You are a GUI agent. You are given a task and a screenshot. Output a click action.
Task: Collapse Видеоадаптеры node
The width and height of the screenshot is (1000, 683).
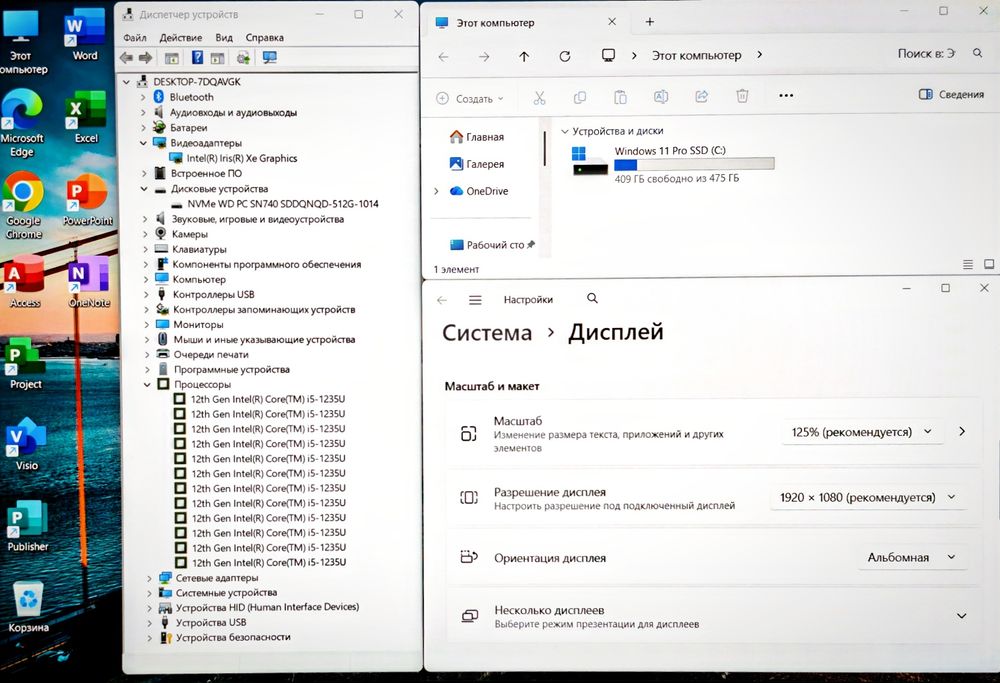(x=143, y=143)
